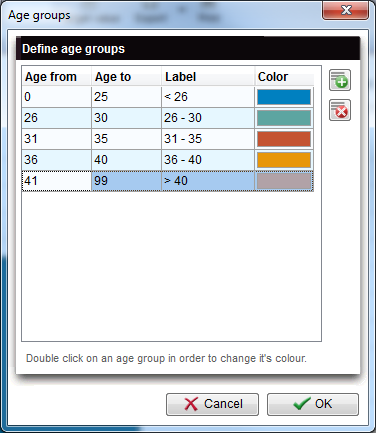Click the Age to column header
Image resolution: width=376 pixels, height=433 pixels.
coord(126,77)
